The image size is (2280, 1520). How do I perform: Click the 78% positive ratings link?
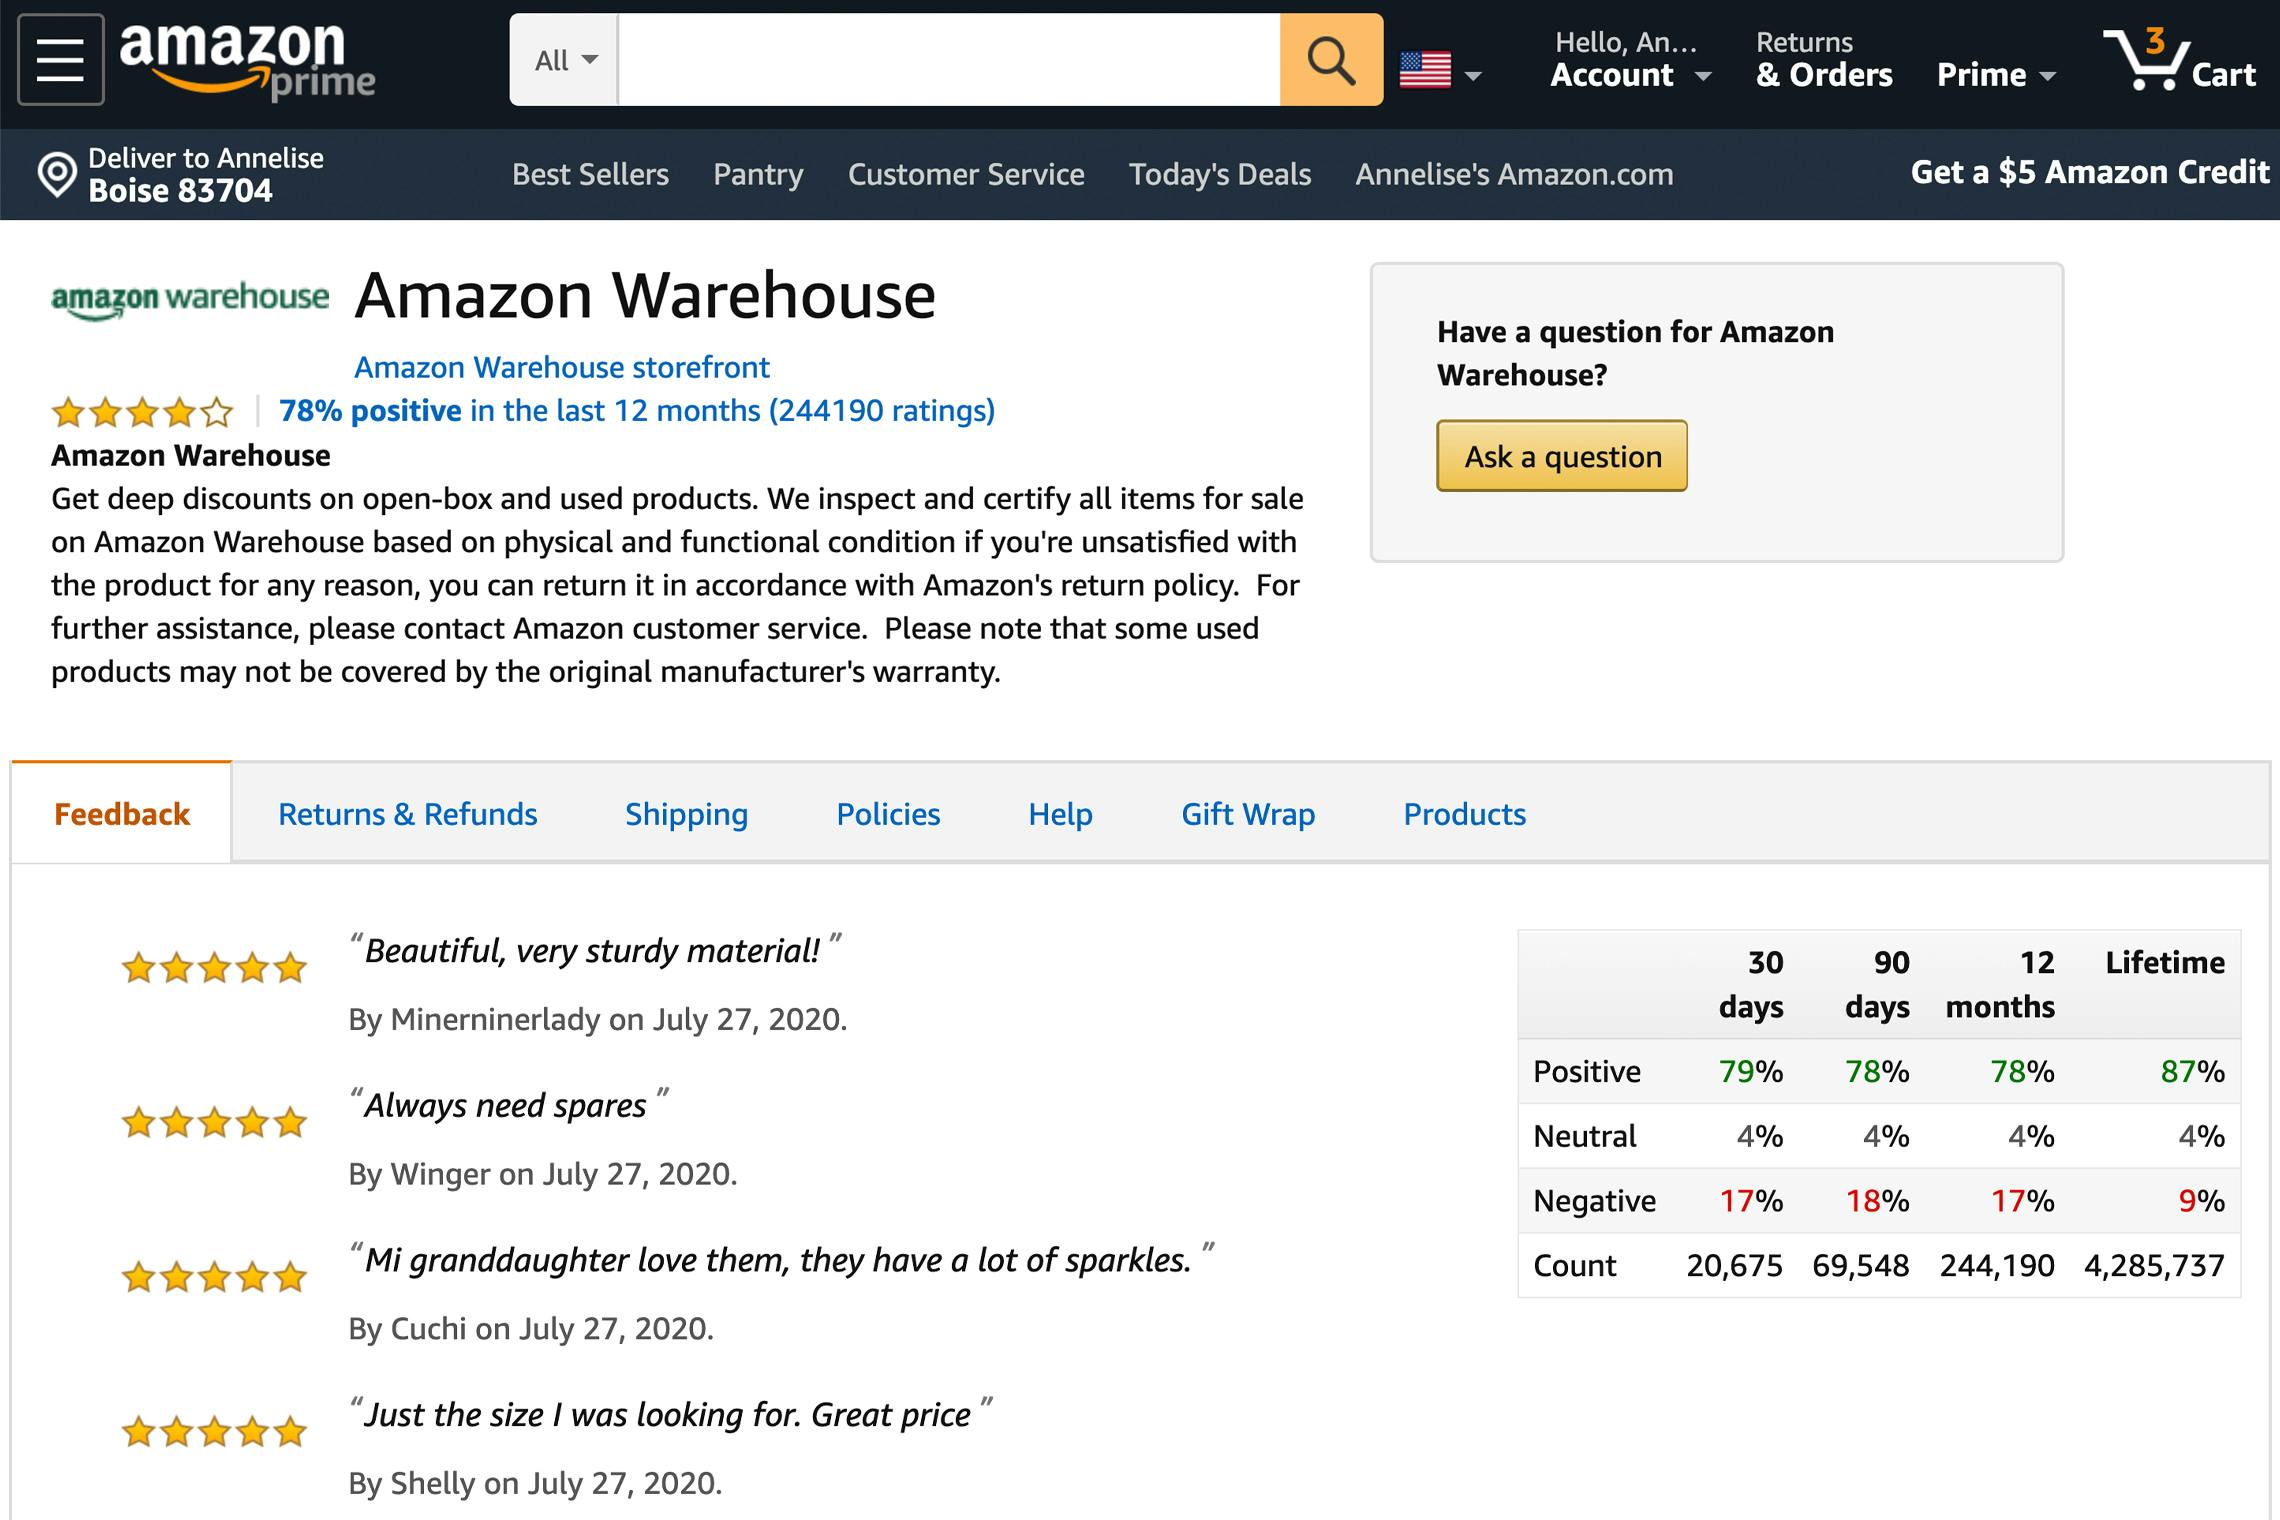[370, 410]
